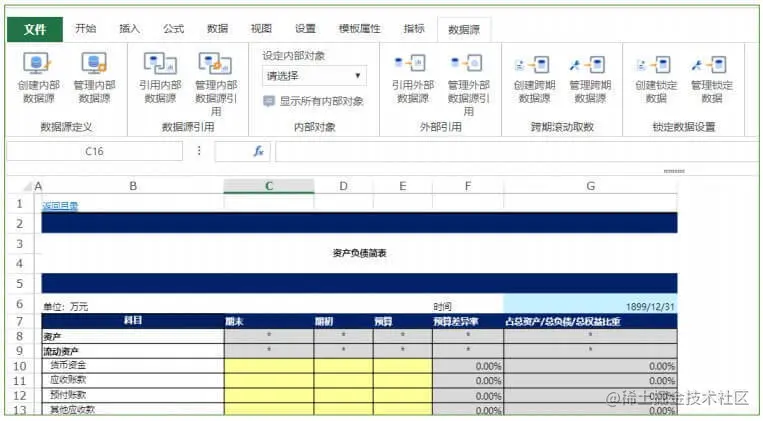
Task: Click the select-all corner triangle
Action: (x=28, y=186)
